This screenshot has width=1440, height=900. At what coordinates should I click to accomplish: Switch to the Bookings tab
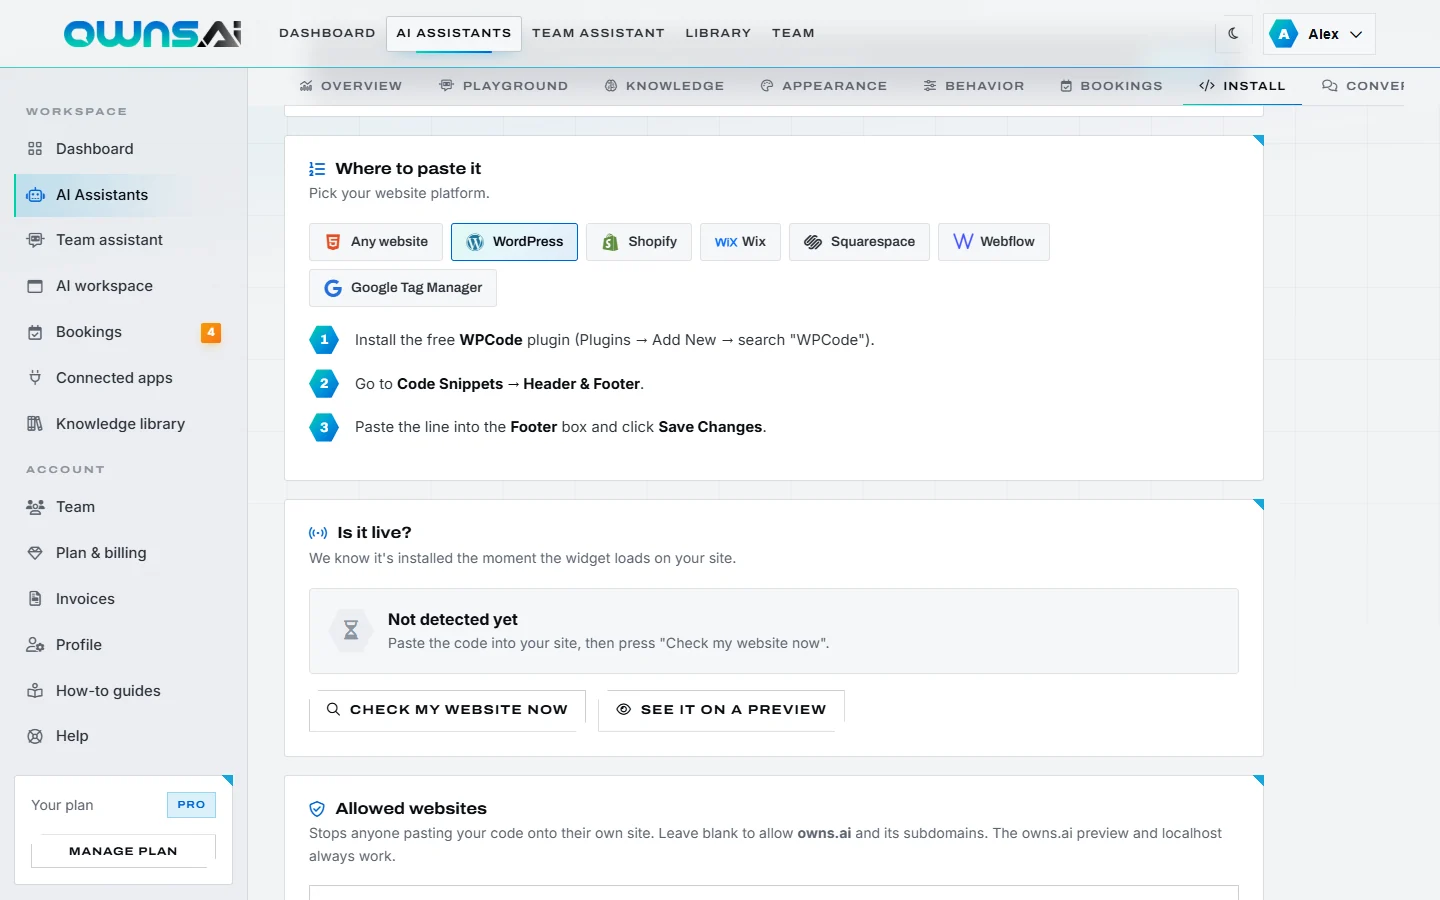click(x=1111, y=86)
